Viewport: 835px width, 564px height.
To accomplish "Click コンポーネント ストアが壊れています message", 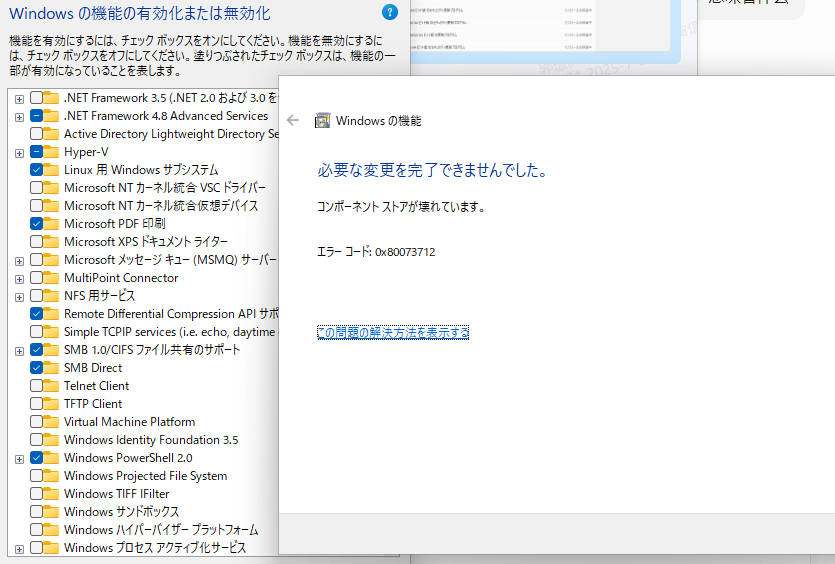I will pyautogui.click(x=401, y=207).
